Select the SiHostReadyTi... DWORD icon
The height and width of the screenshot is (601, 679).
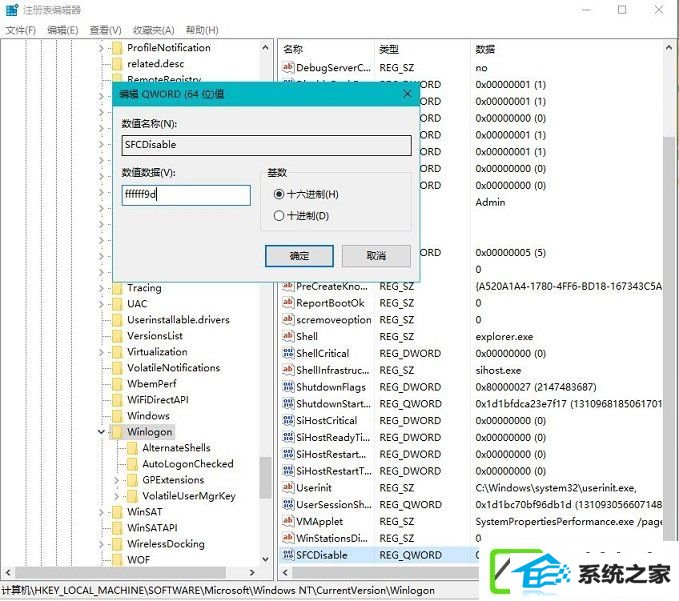pos(288,437)
